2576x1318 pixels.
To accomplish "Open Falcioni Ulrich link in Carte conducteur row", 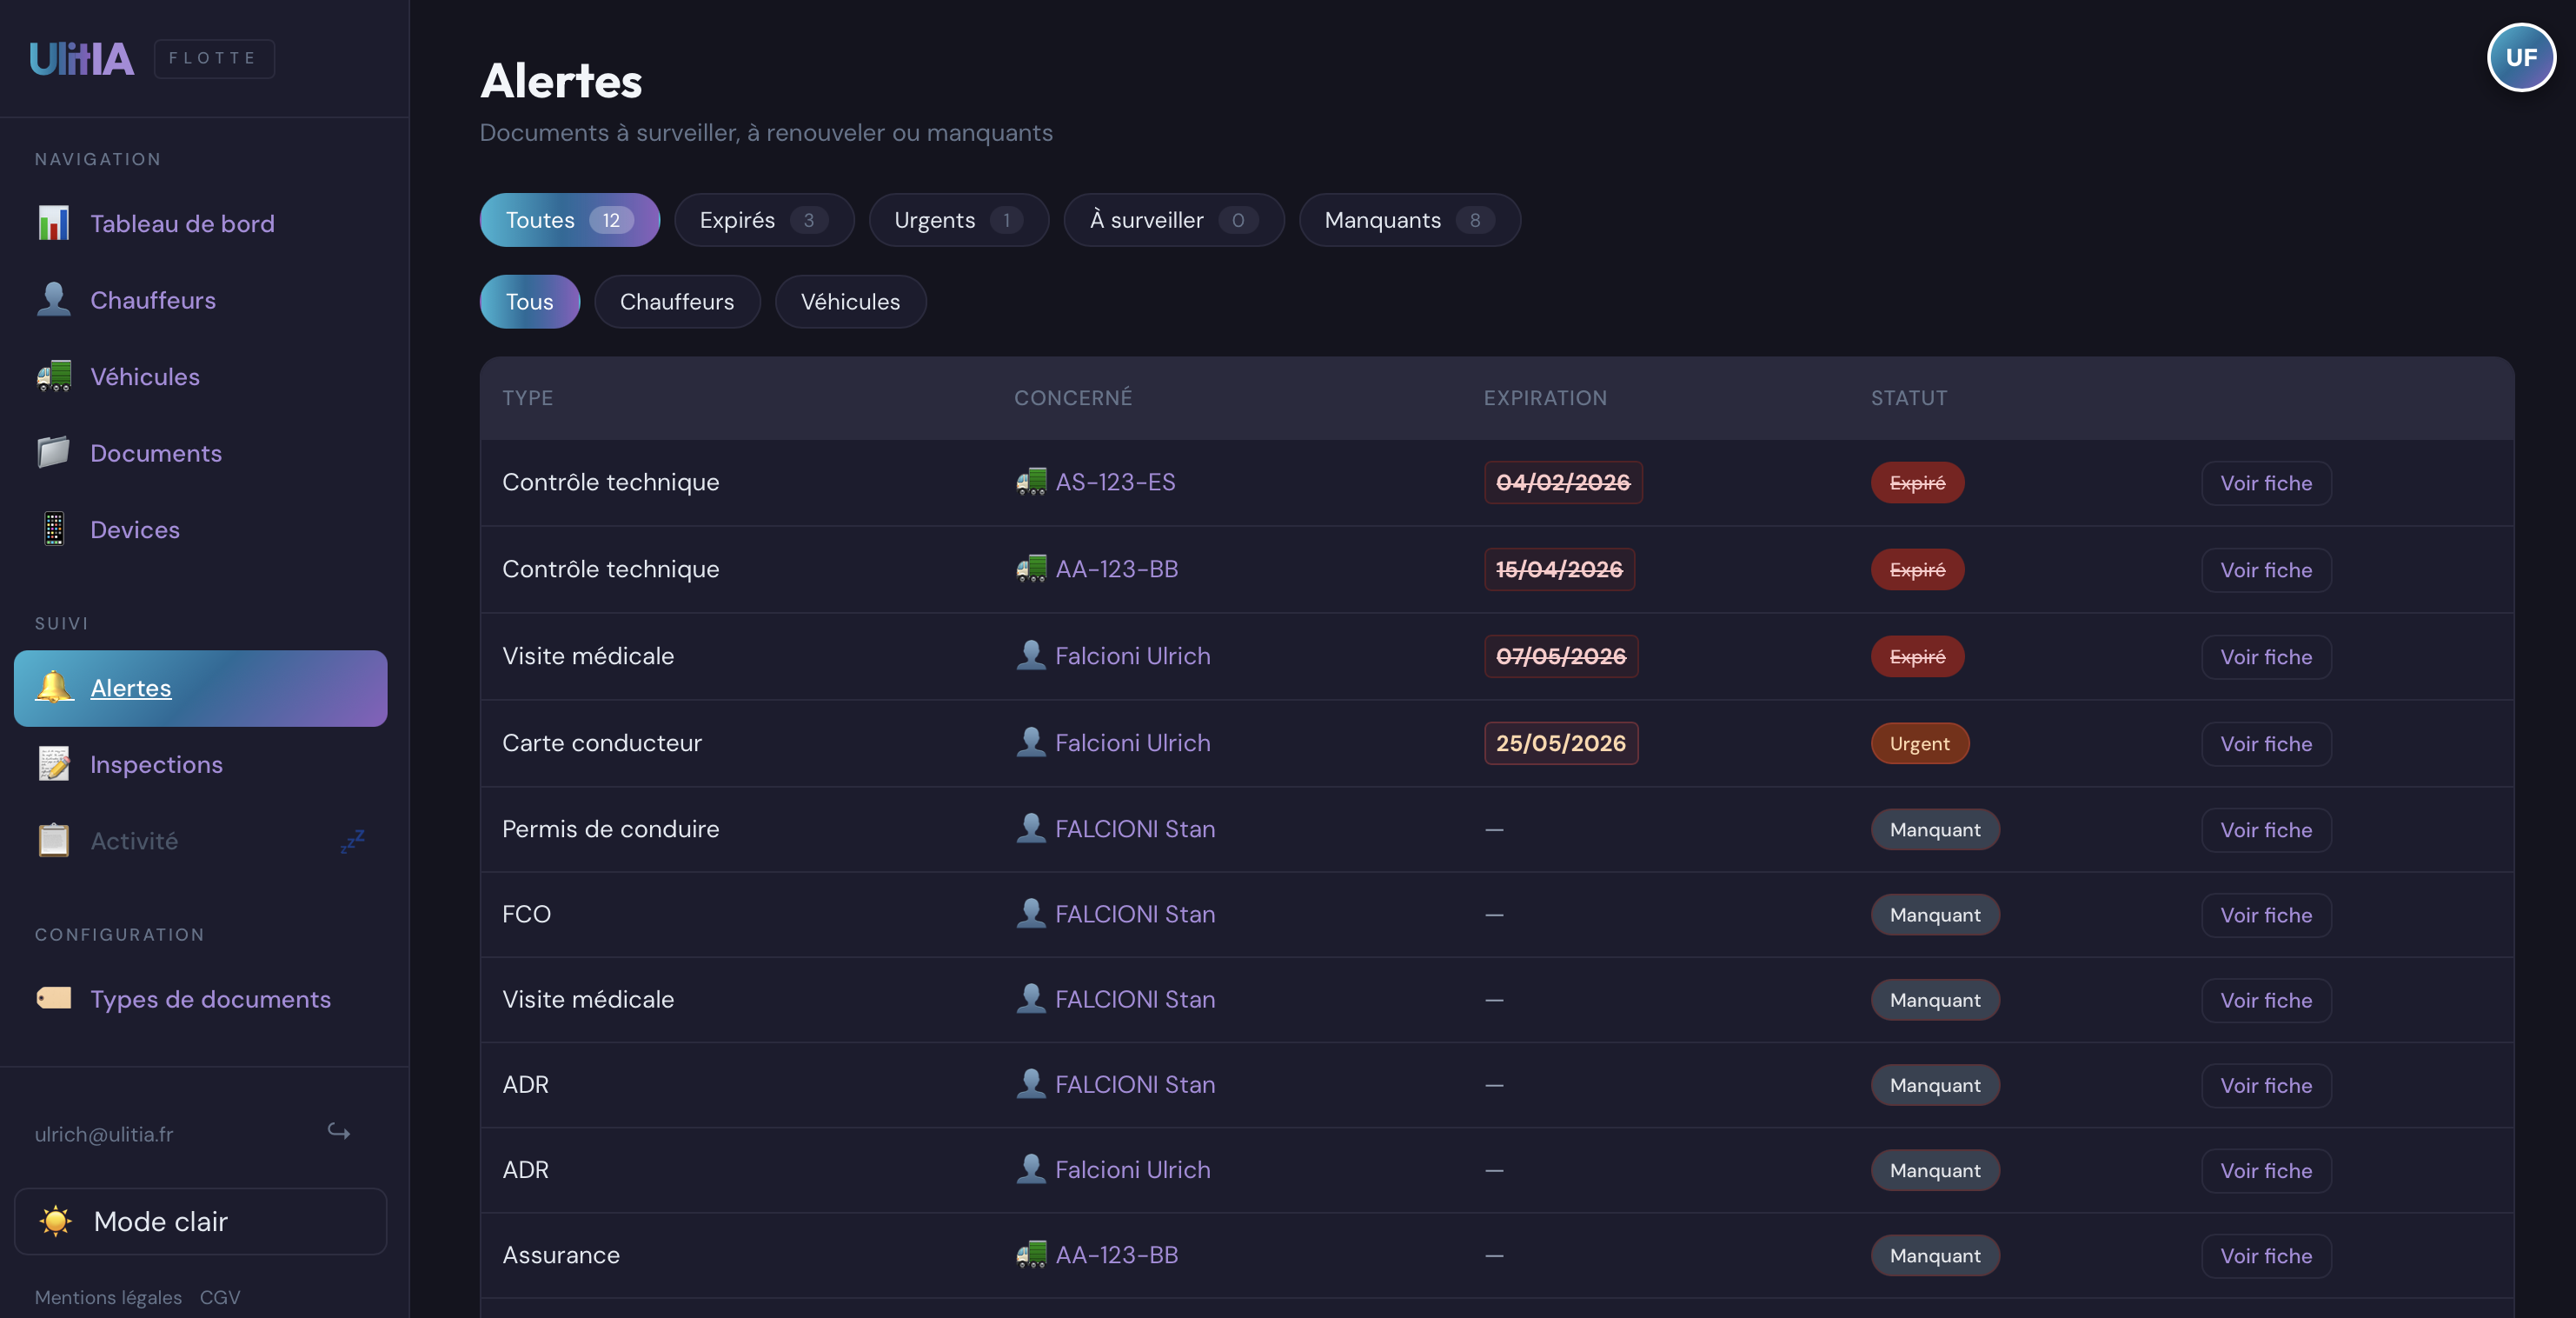I will point(1133,743).
